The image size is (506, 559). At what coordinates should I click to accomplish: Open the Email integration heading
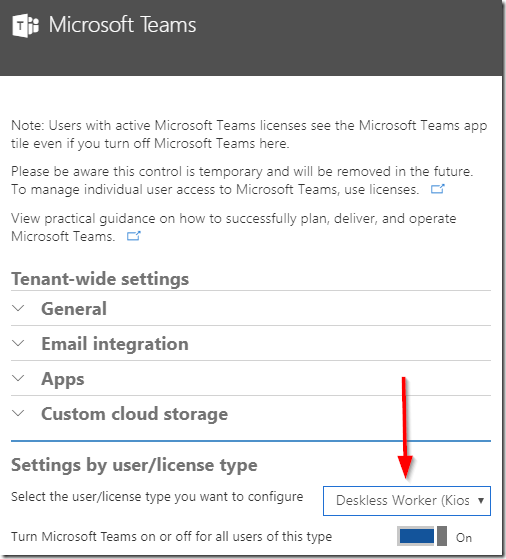(115, 344)
